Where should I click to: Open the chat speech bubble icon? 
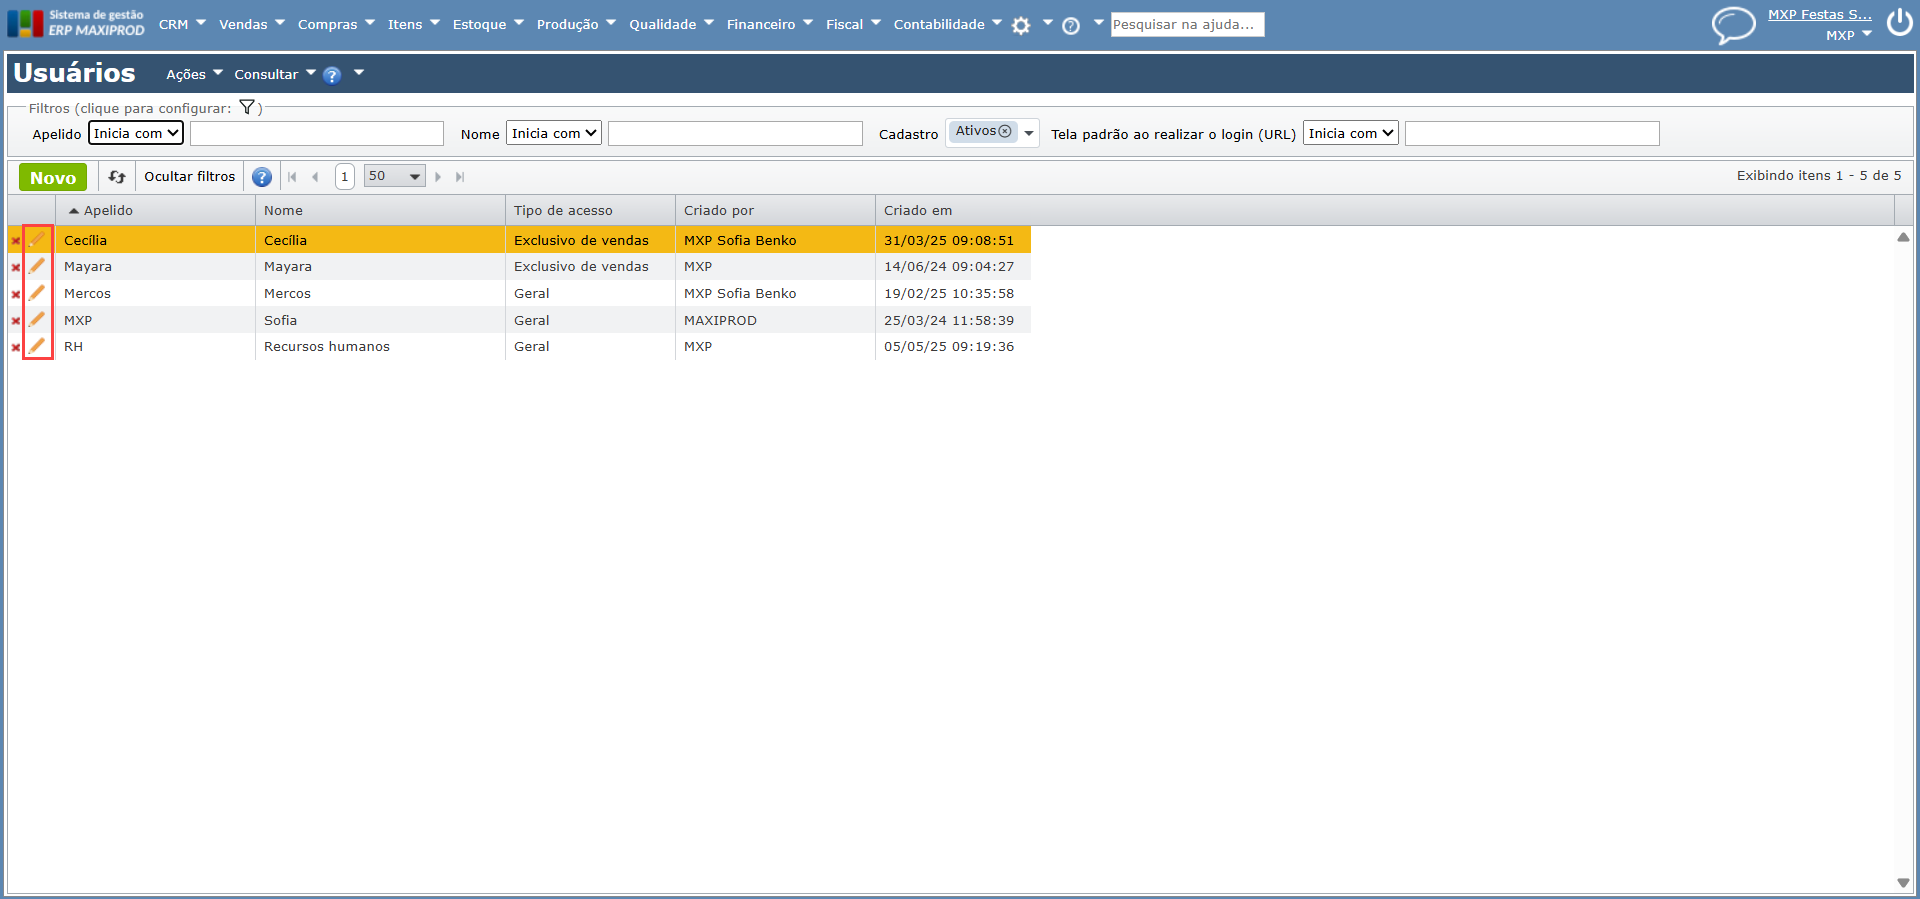click(x=1733, y=25)
